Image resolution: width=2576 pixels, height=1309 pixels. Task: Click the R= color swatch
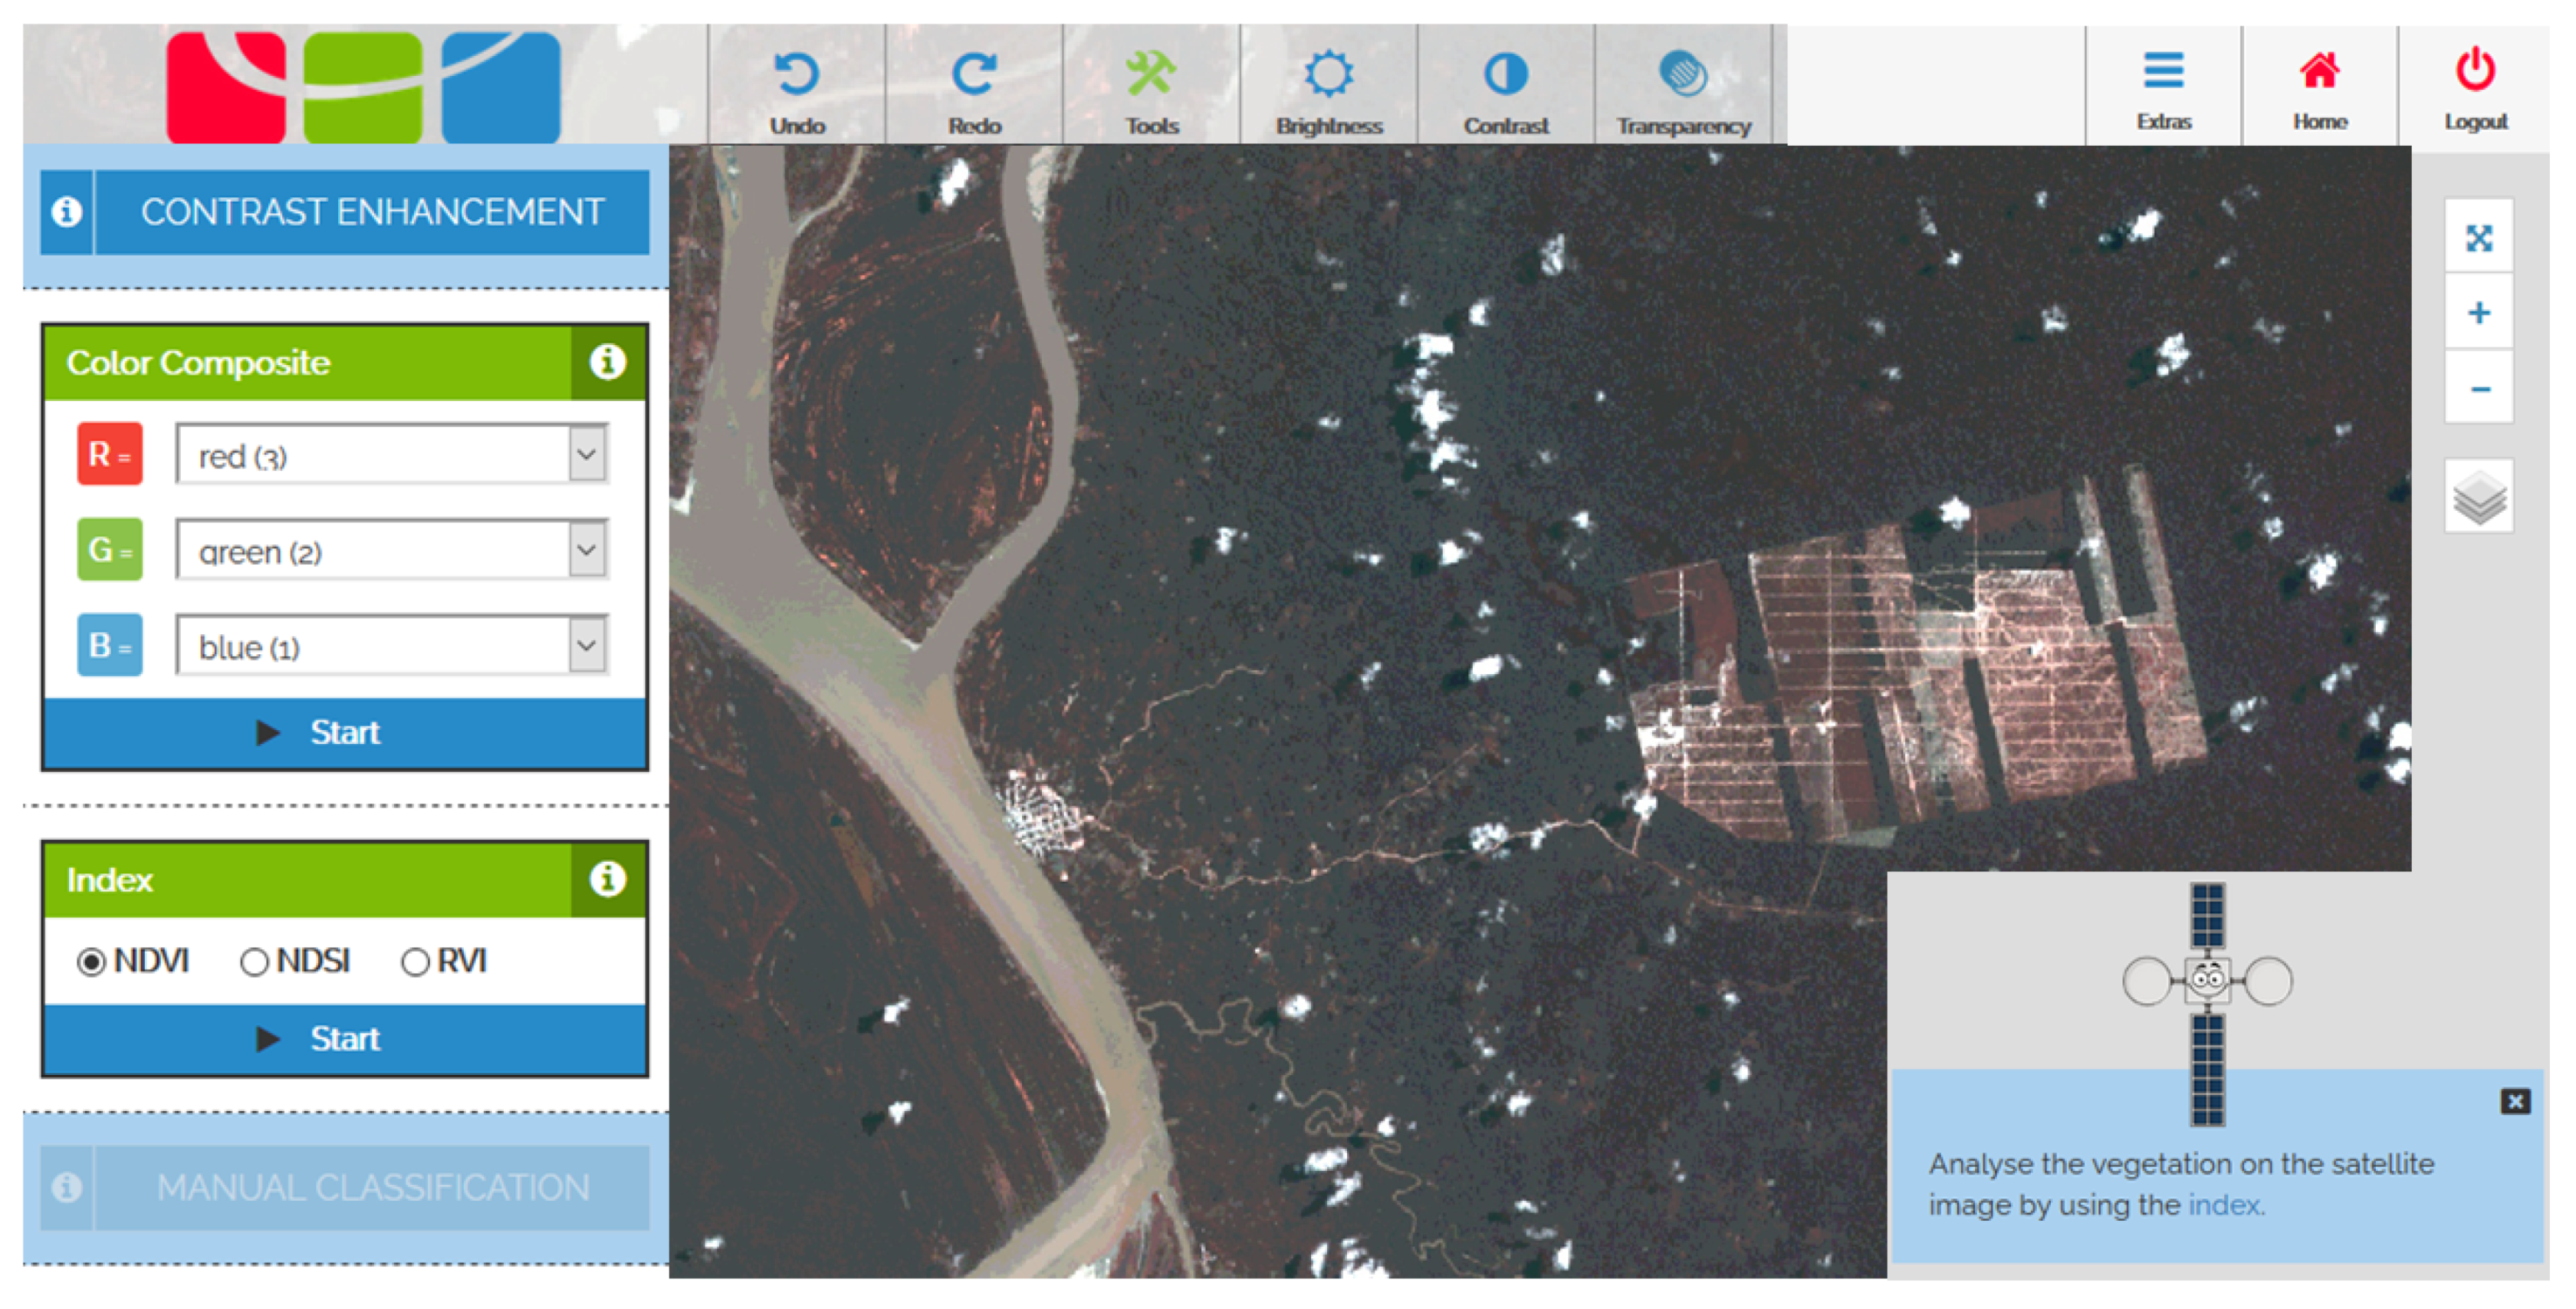[110, 455]
